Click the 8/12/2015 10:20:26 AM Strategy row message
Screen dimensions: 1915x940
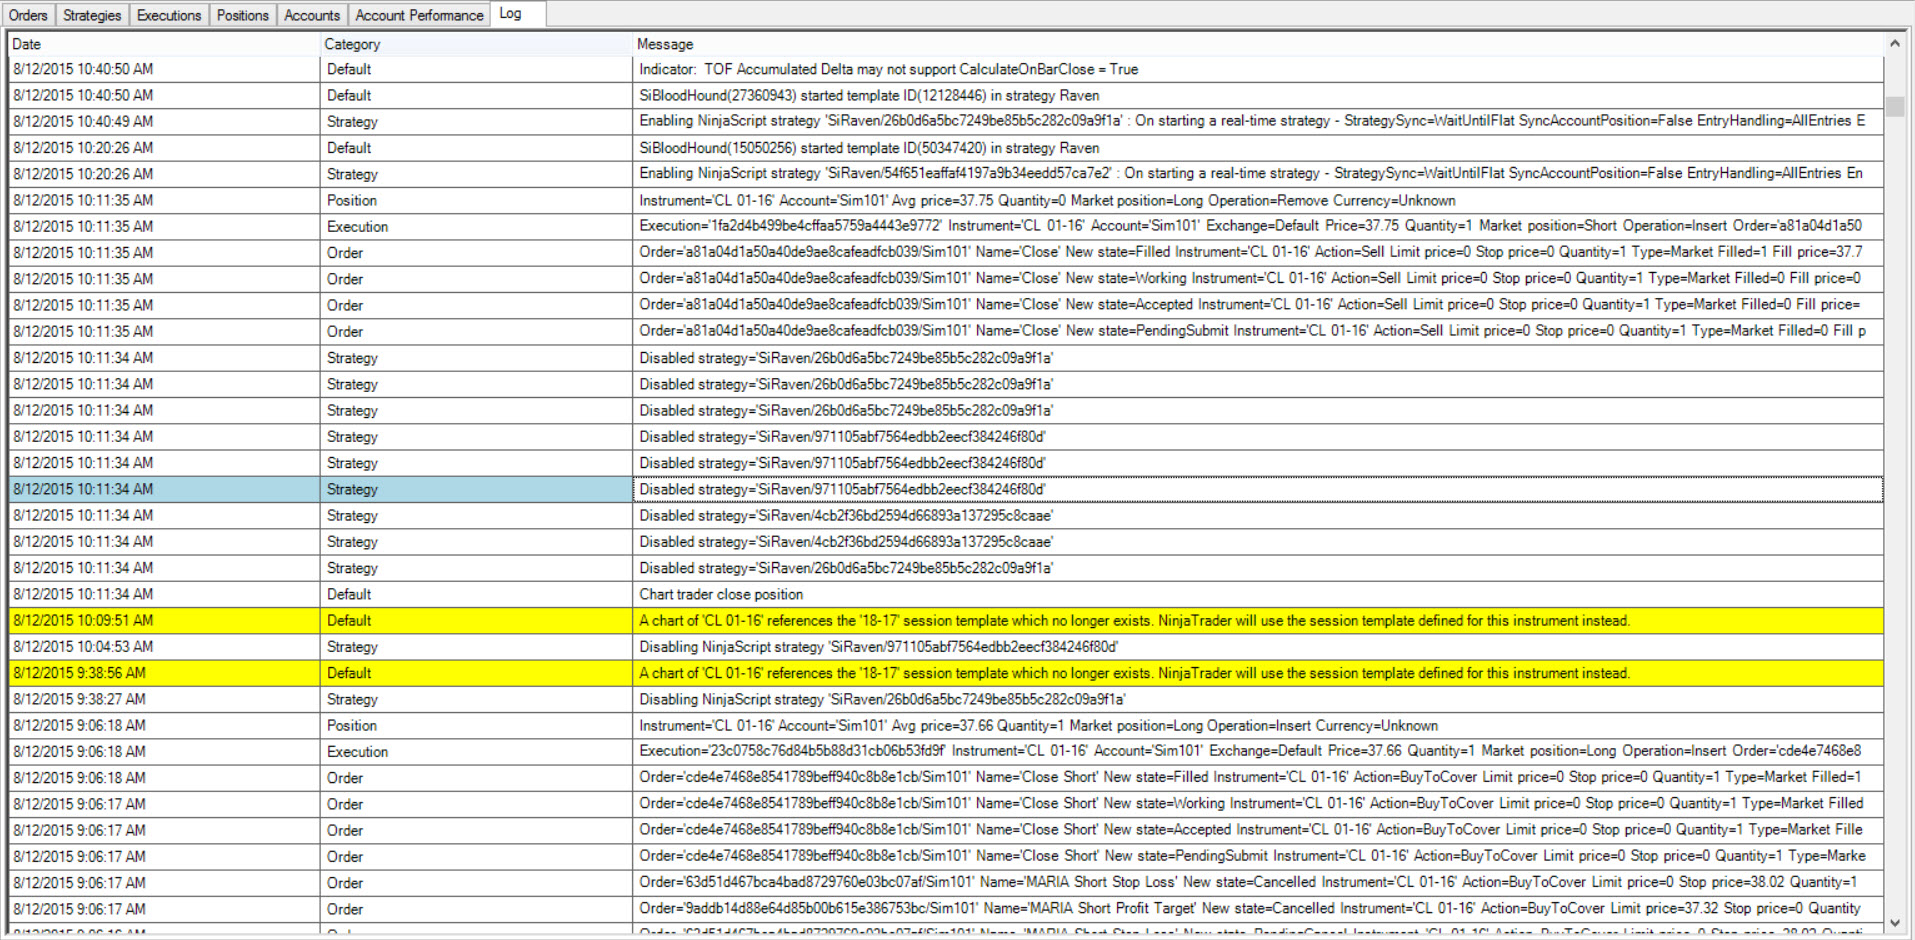1258,174
